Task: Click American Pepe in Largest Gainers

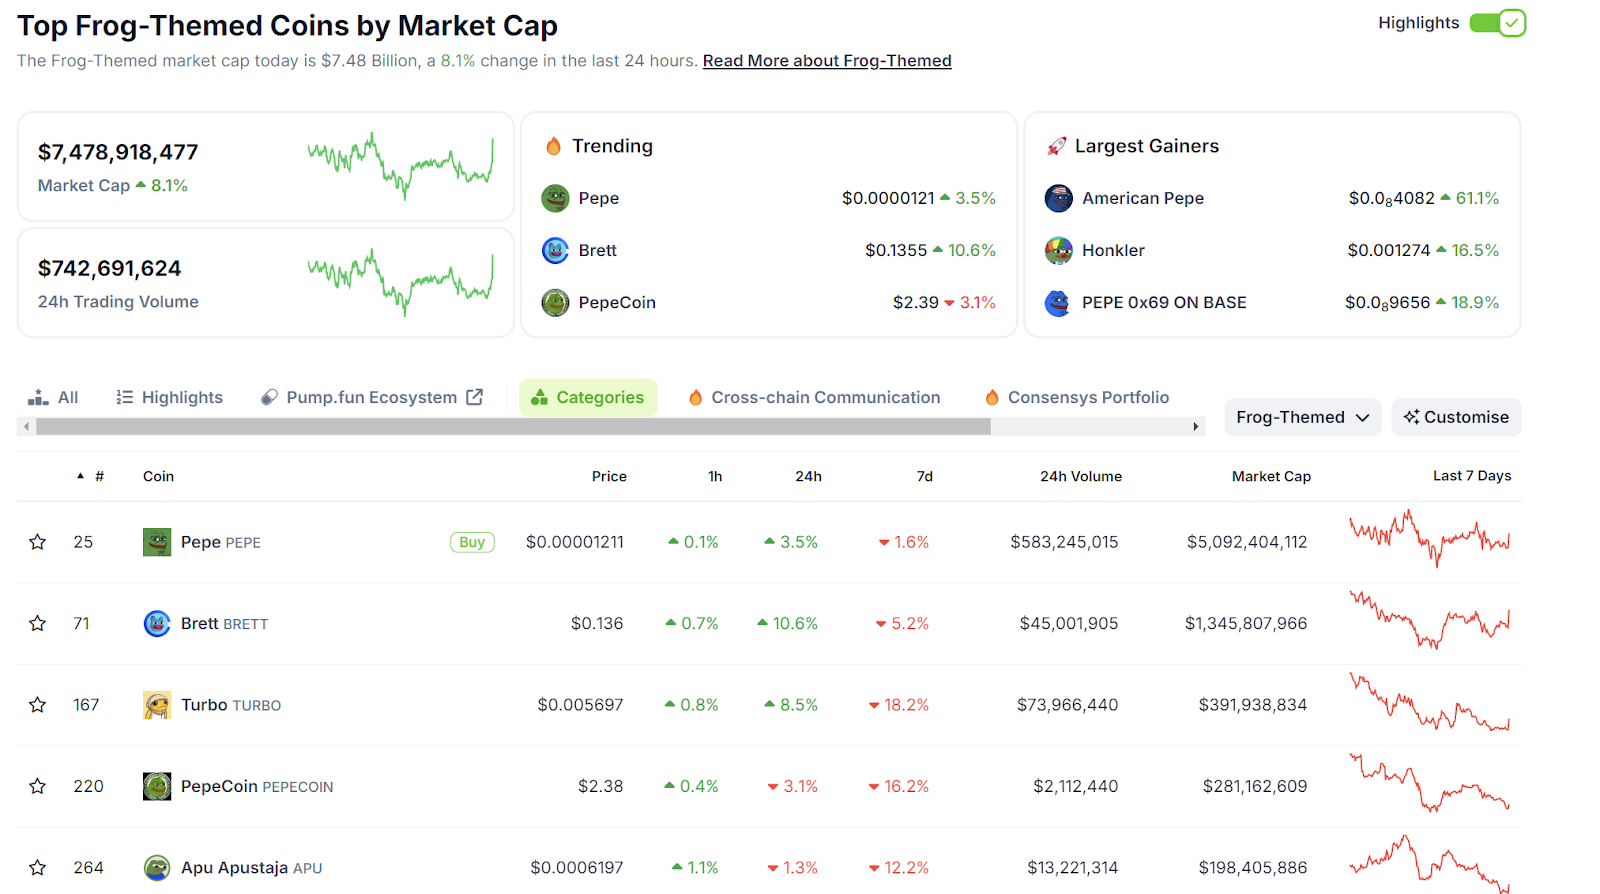Action: 1143,198
